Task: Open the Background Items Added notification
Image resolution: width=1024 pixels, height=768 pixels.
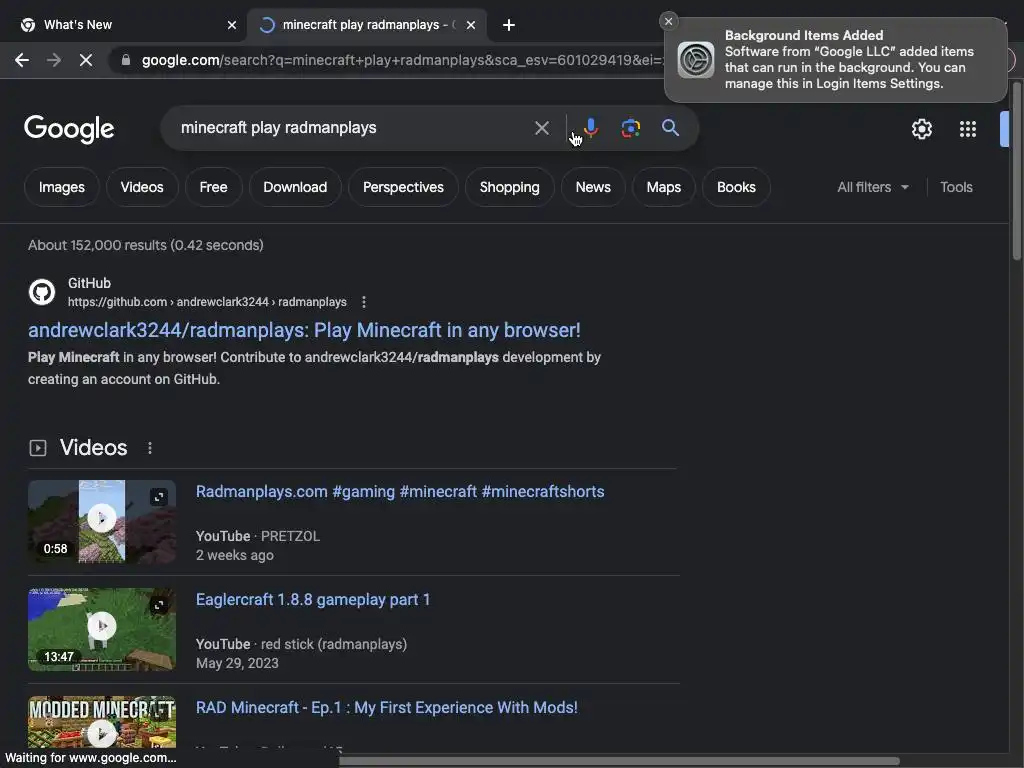Action: [x=835, y=60]
